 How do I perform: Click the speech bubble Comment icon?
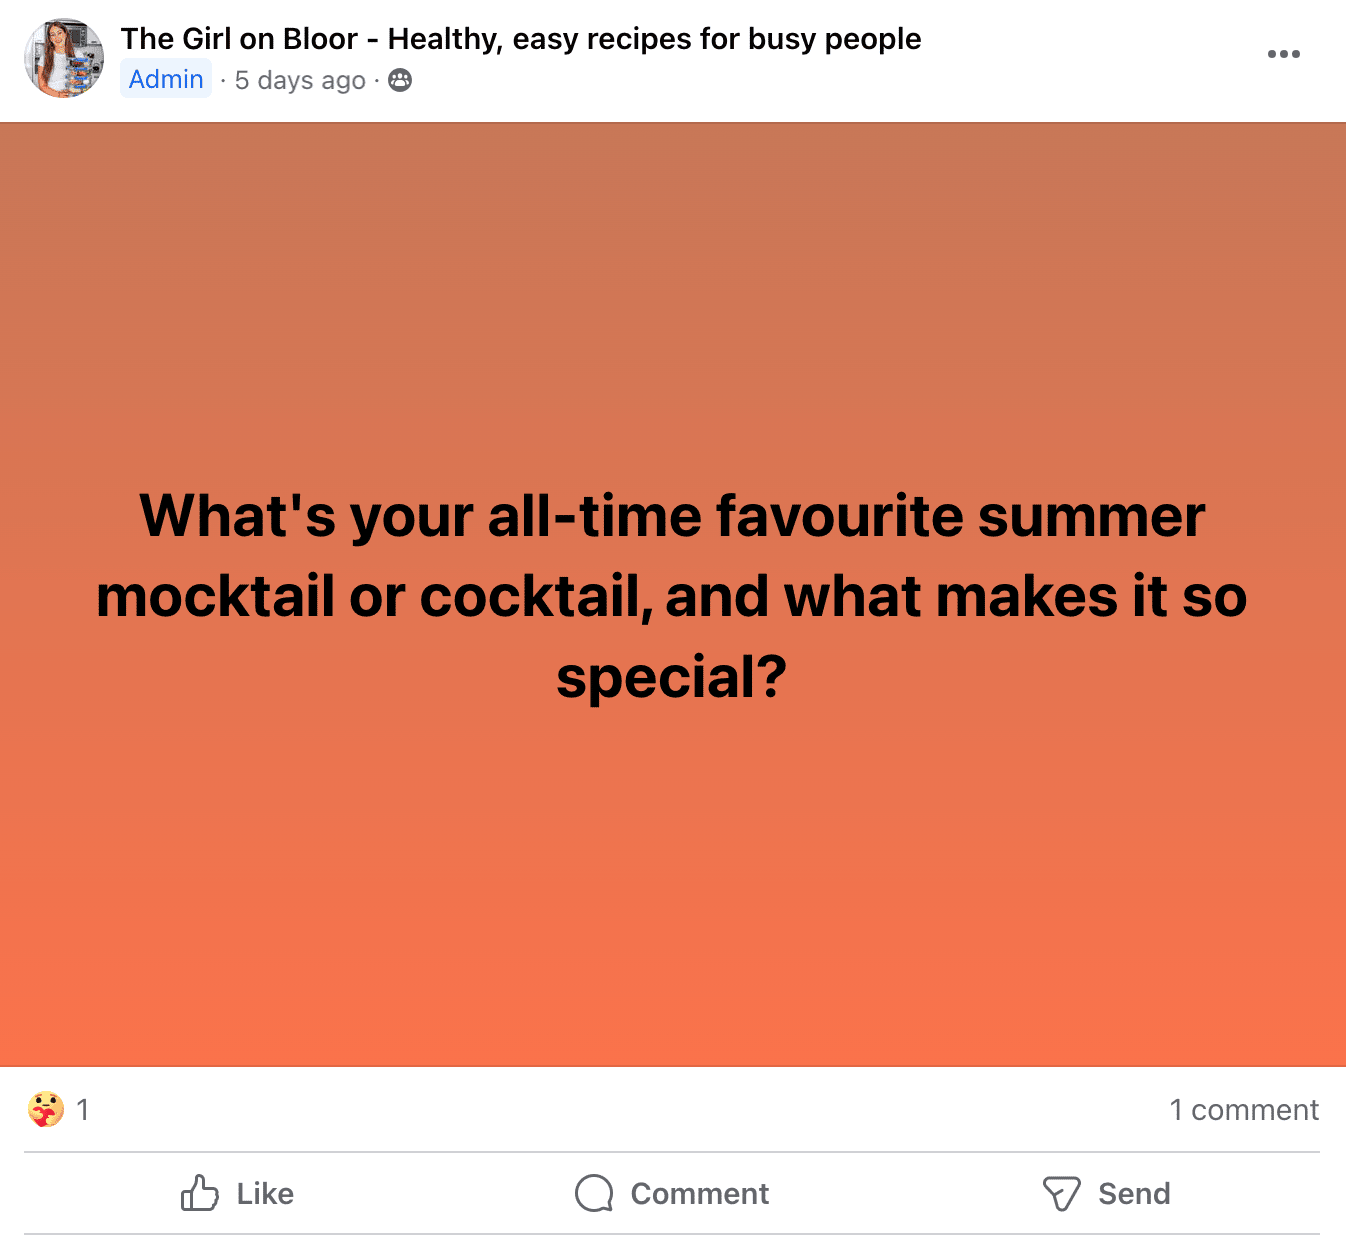(x=594, y=1193)
